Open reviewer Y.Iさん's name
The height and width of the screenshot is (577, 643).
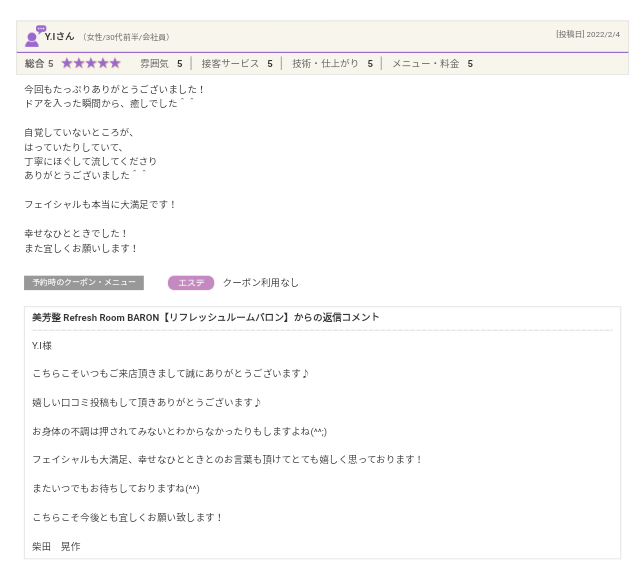(60, 37)
